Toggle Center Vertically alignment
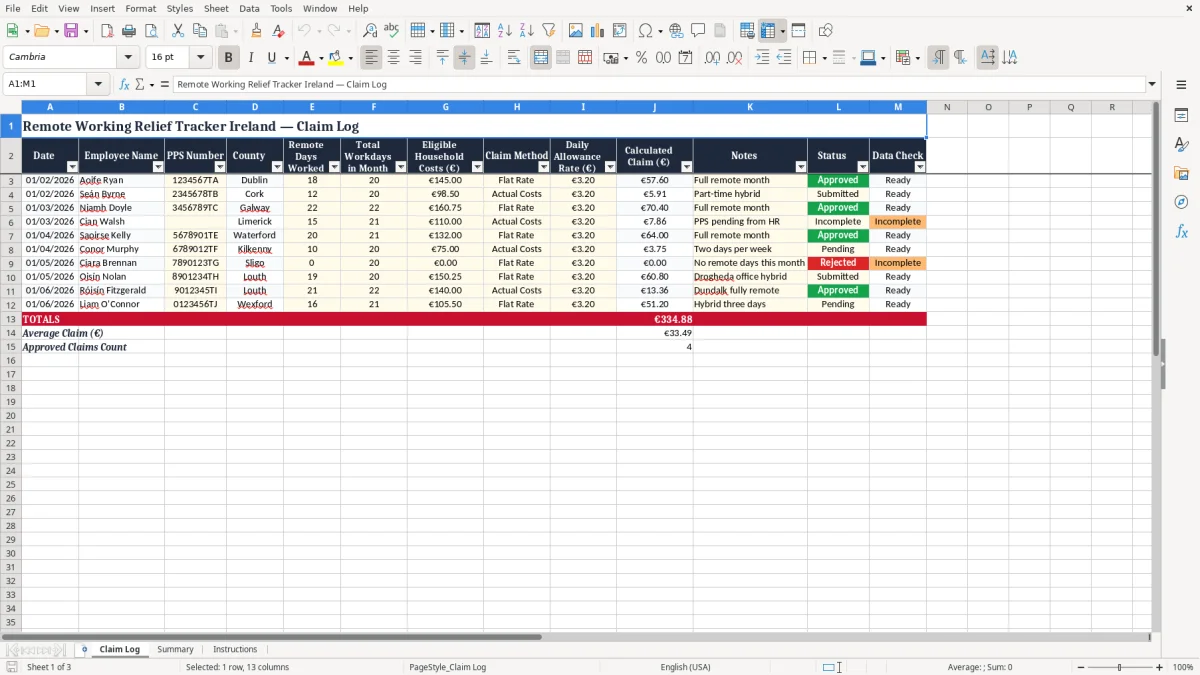 click(464, 58)
